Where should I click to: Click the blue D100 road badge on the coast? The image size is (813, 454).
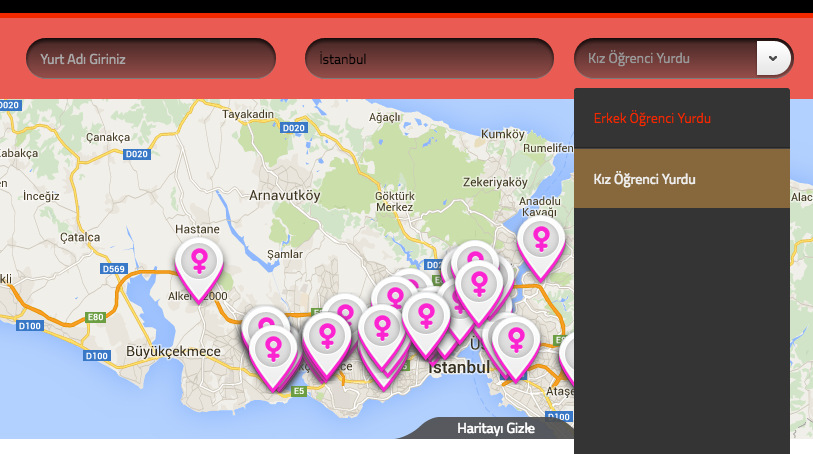pyautogui.click(x=97, y=356)
